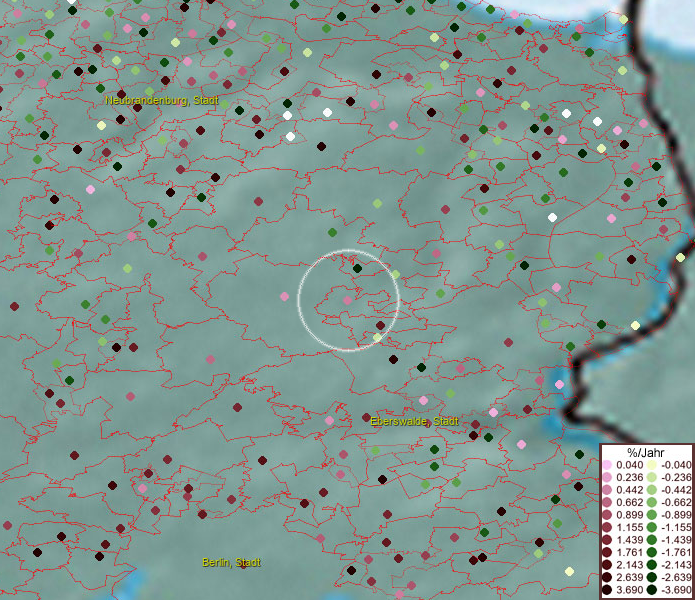Screen dimensions: 695x600
Task: Select the dark green point inside the white circle
Action: 357,268
